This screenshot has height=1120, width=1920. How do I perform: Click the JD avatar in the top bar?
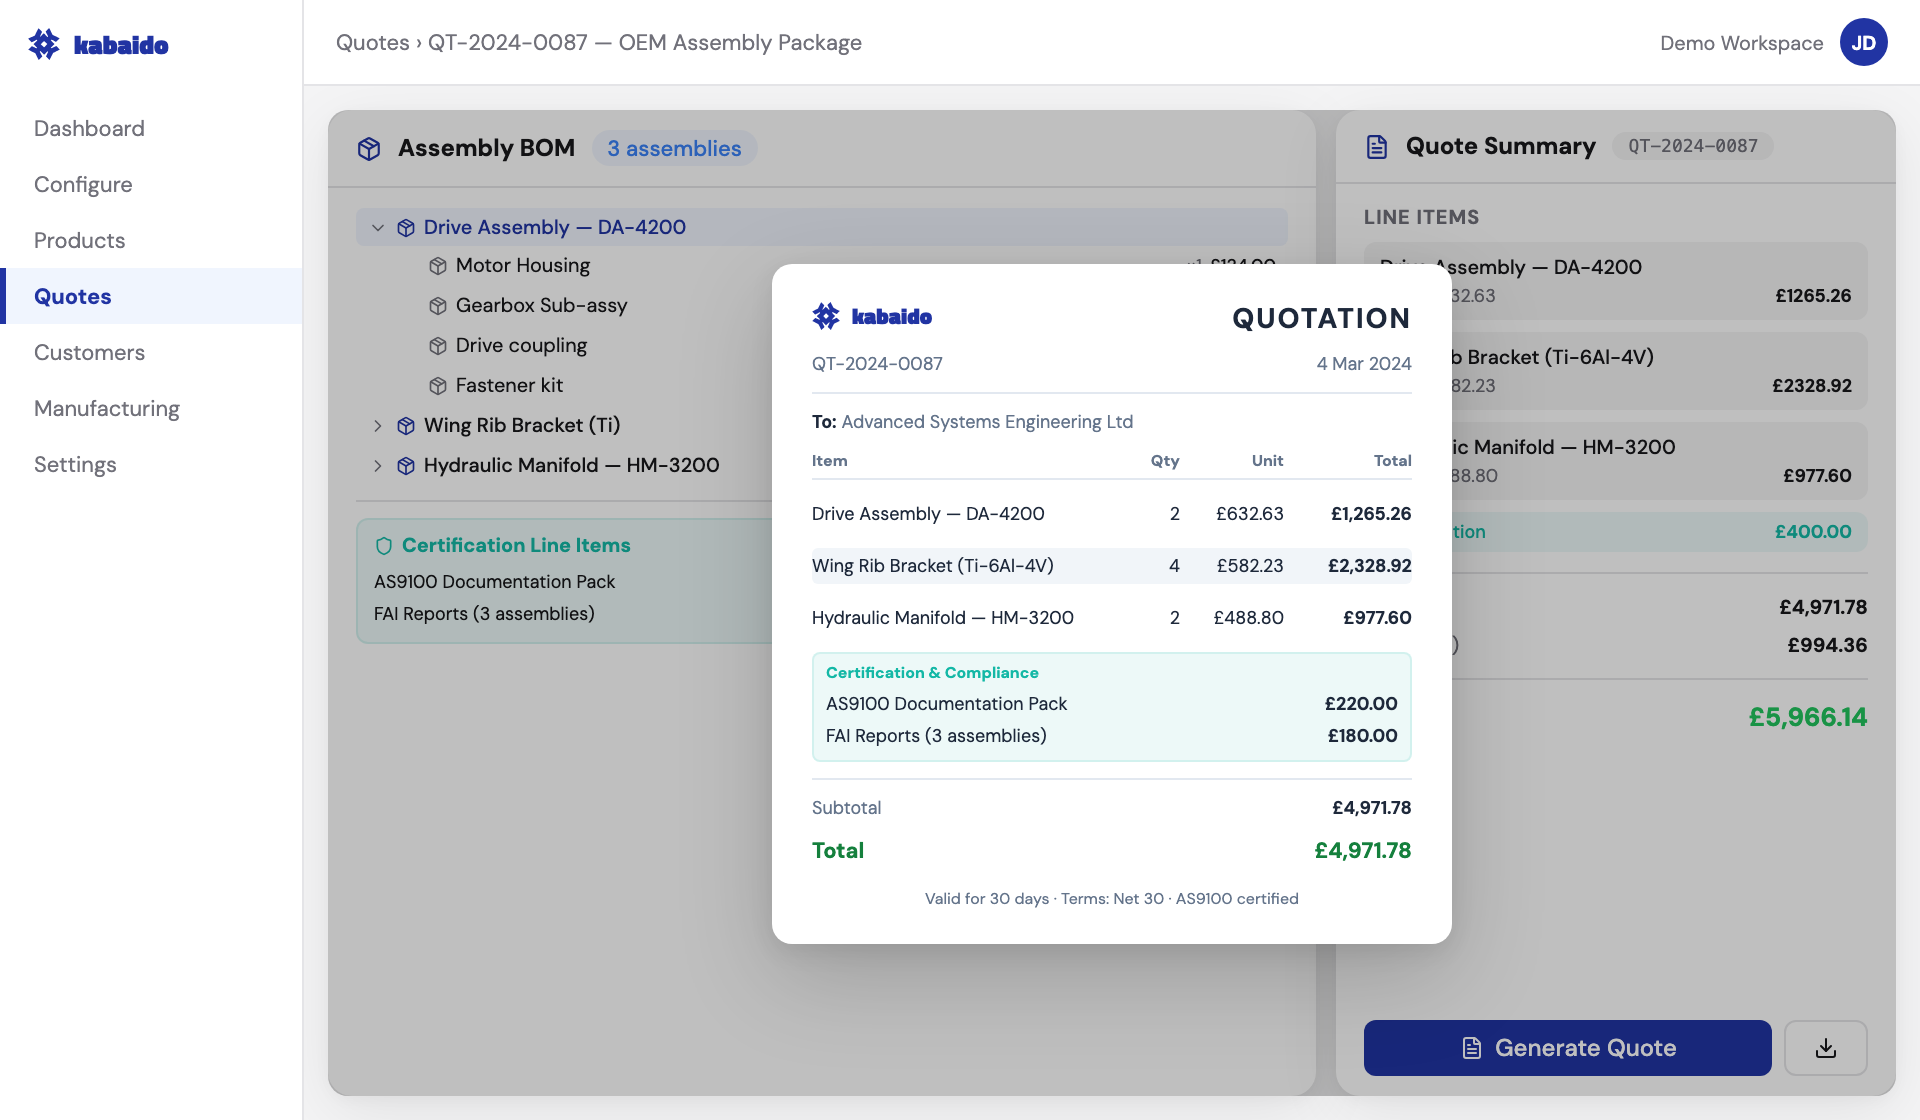[x=1864, y=42]
